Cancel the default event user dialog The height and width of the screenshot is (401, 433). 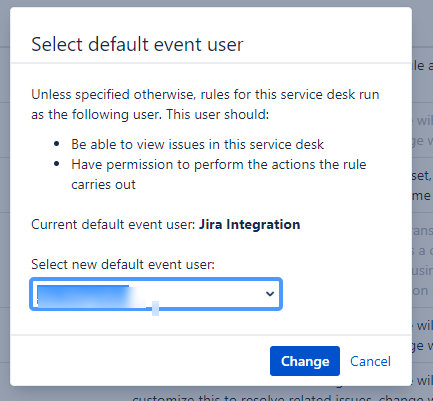click(x=370, y=361)
